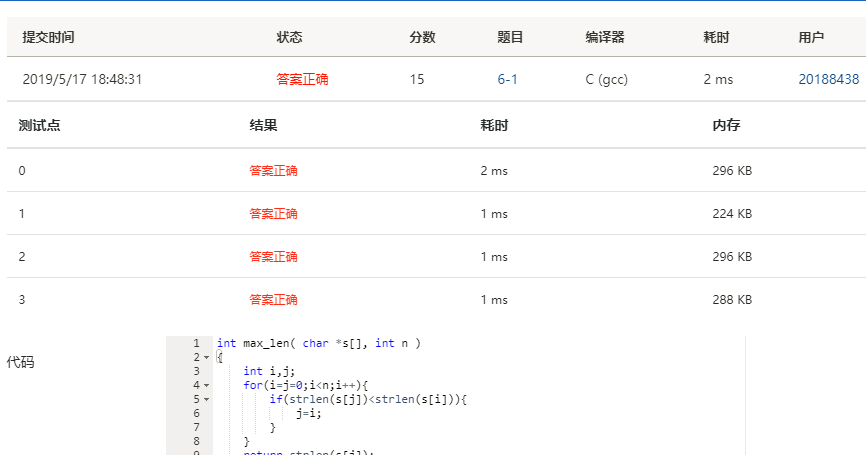The width and height of the screenshot is (866, 455).
Task: Click test point 0 time 2 ms
Action: 494,171
